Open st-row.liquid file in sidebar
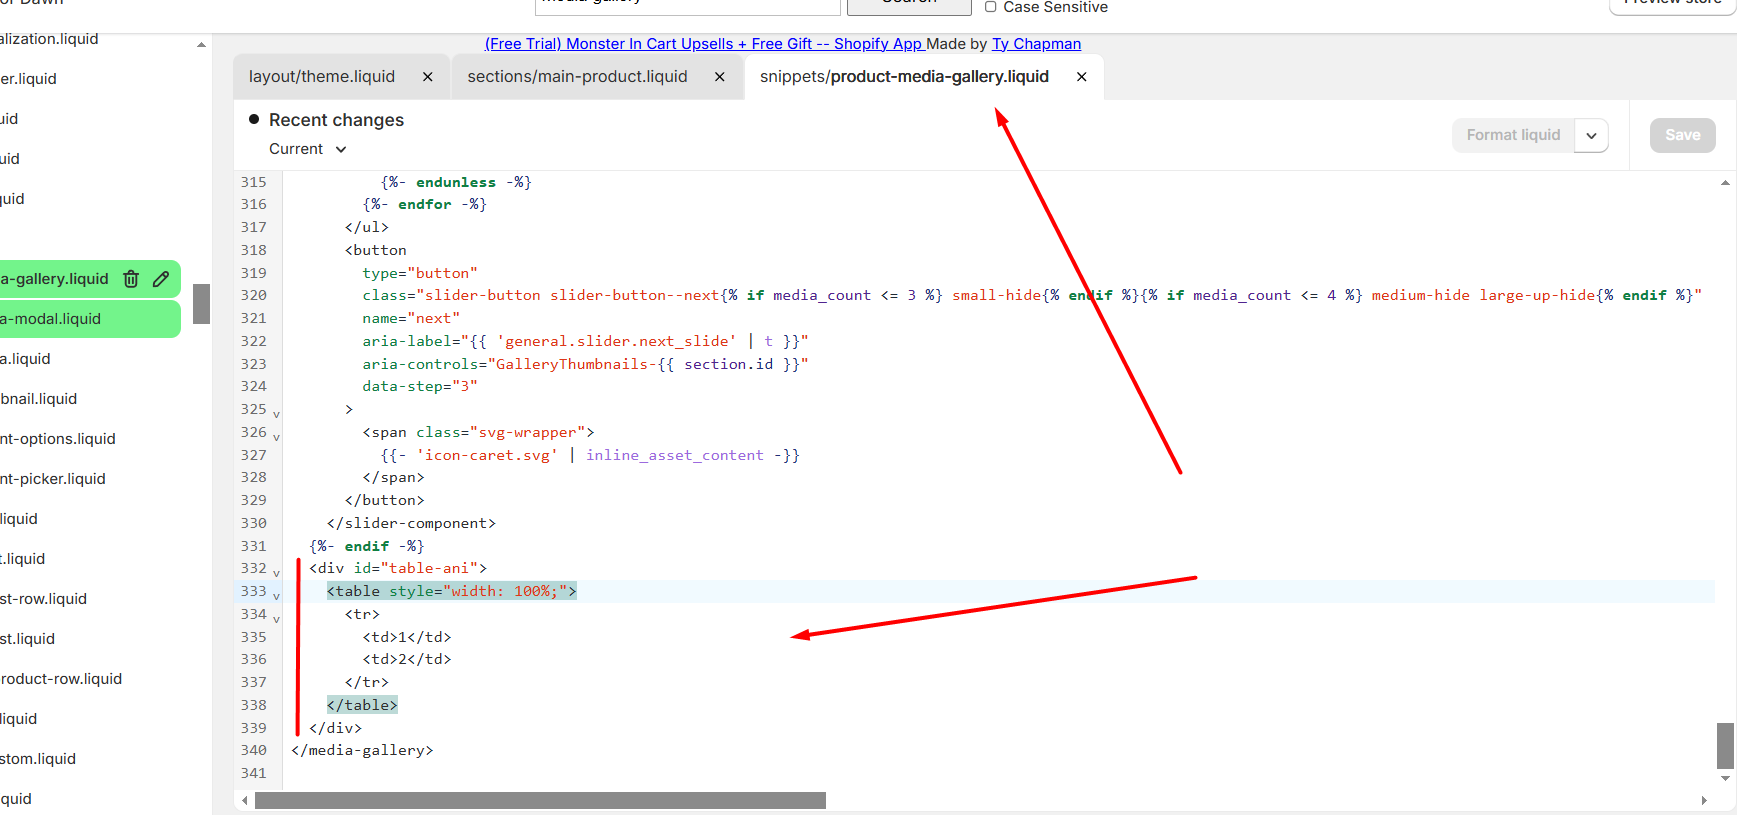This screenshot has width=1737, height=815. click(43, 599)
